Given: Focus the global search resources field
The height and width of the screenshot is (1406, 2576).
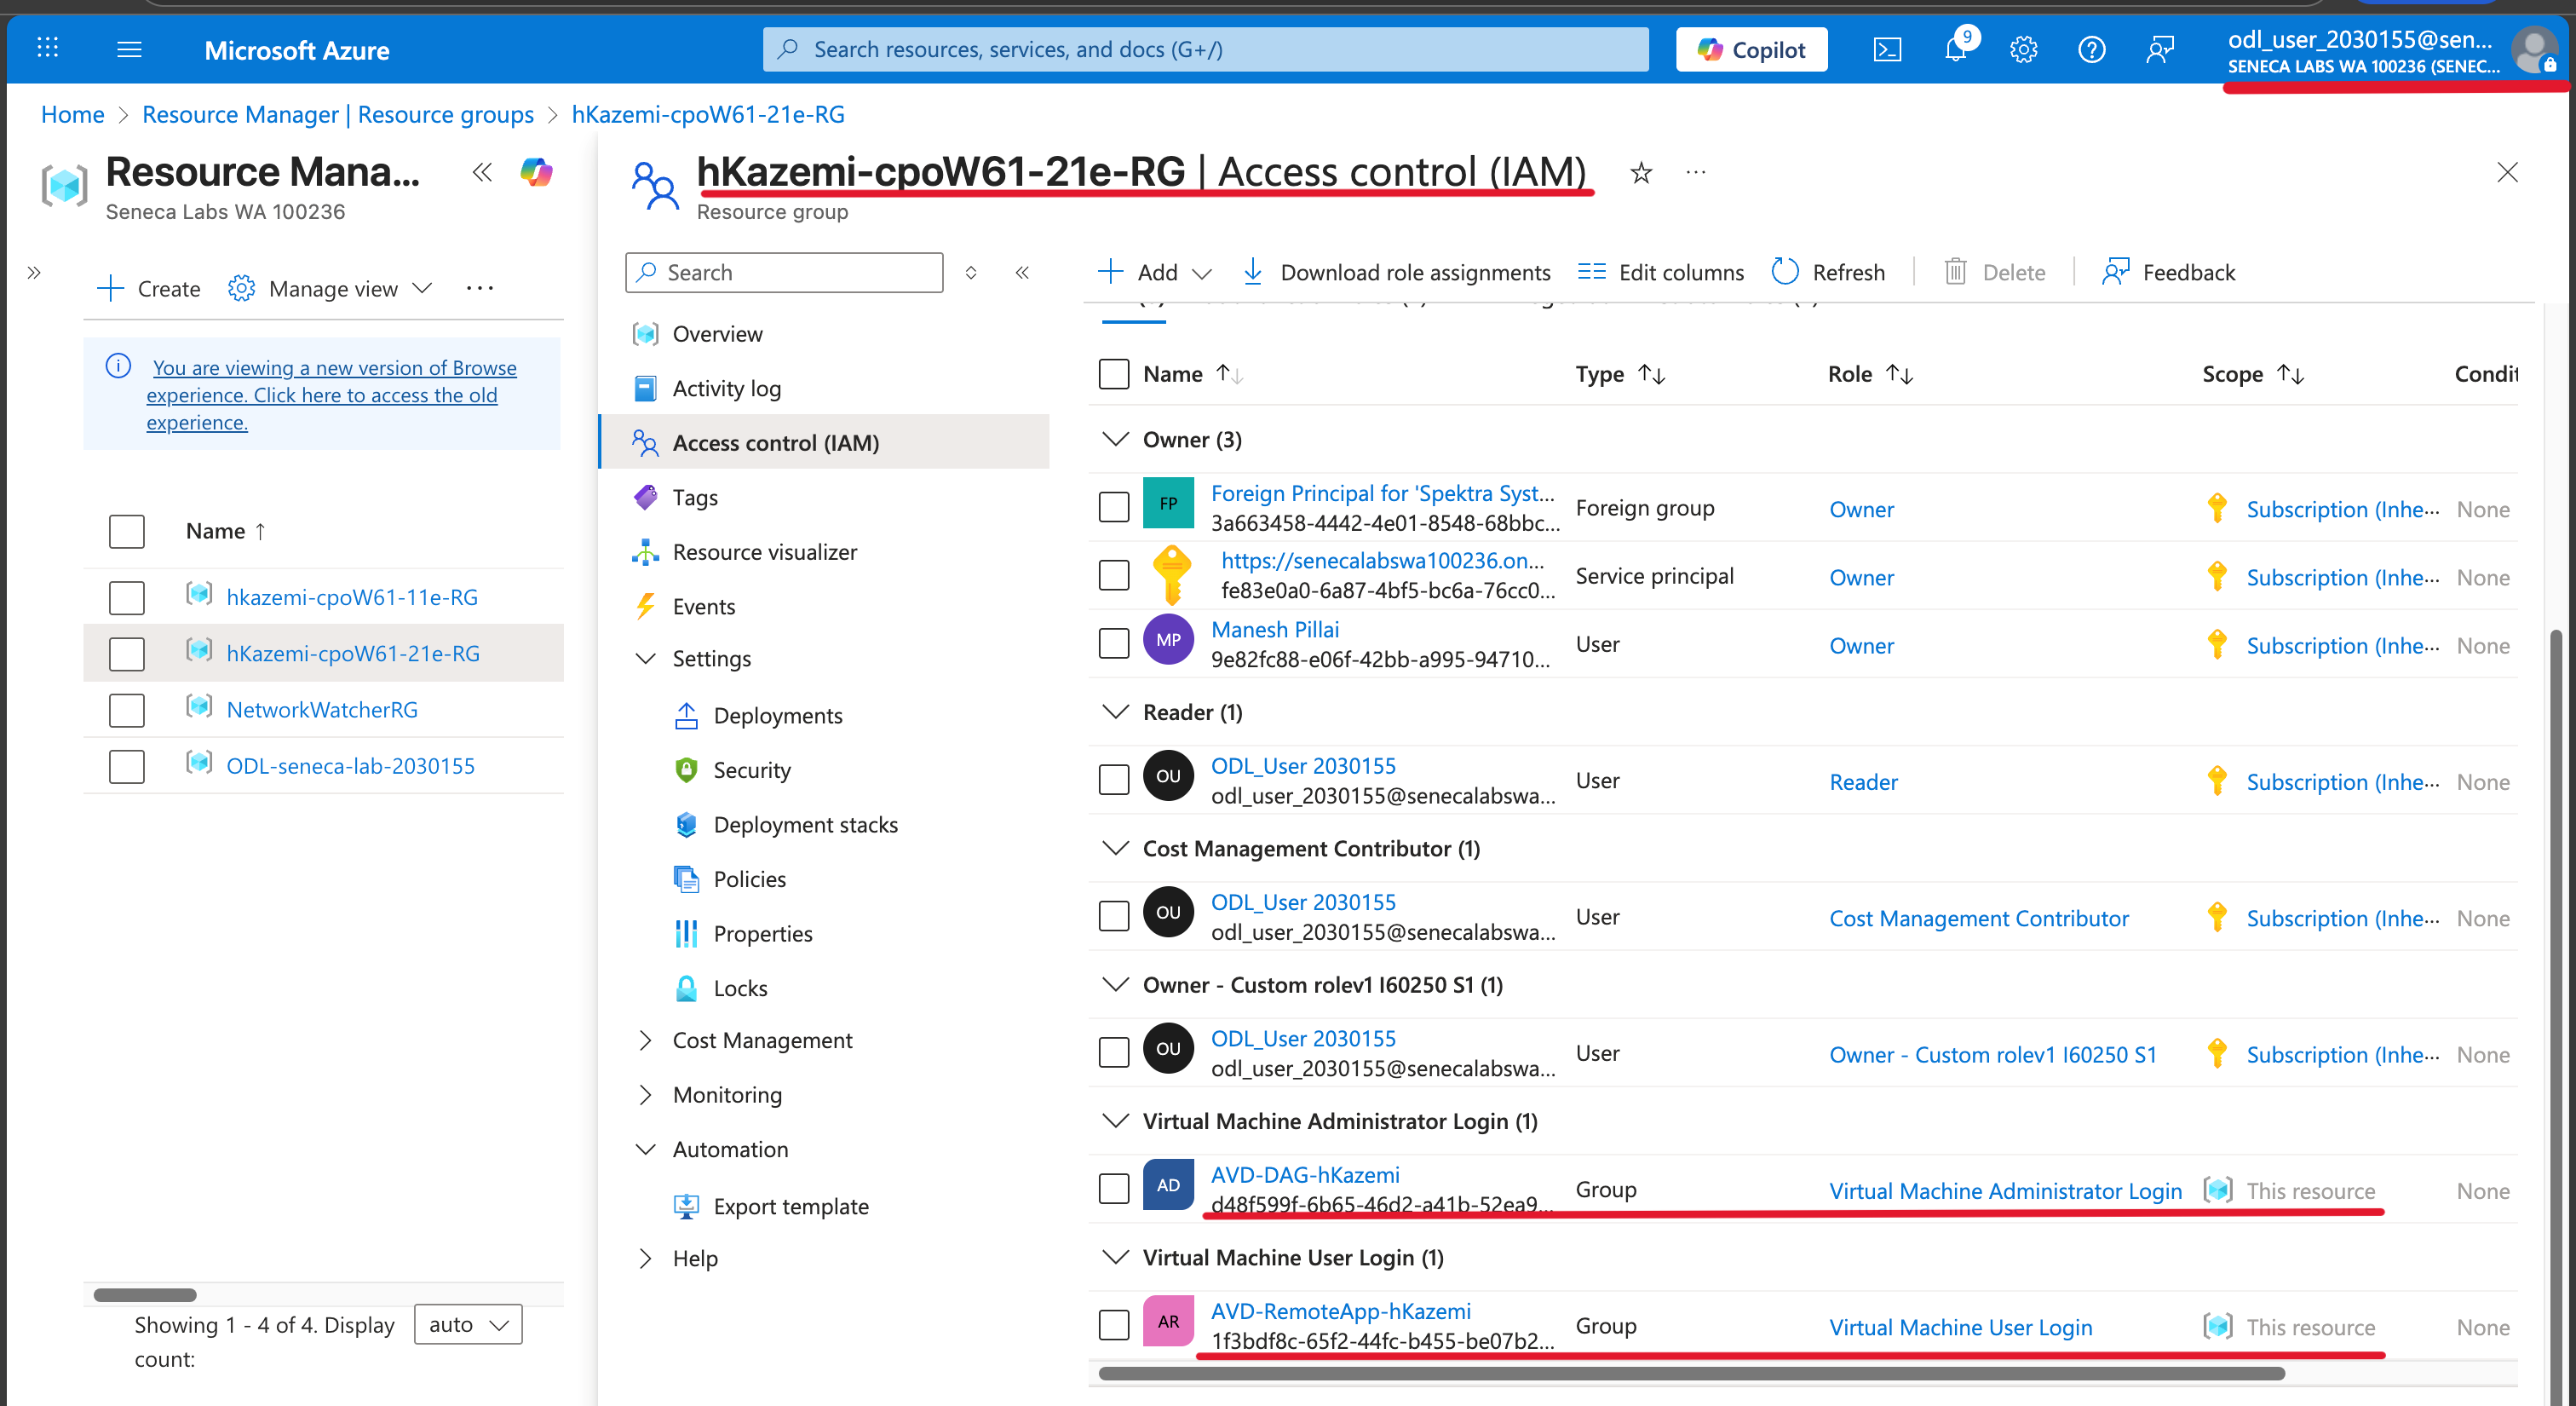Looking at the screenshot, I should (1205, 49).
